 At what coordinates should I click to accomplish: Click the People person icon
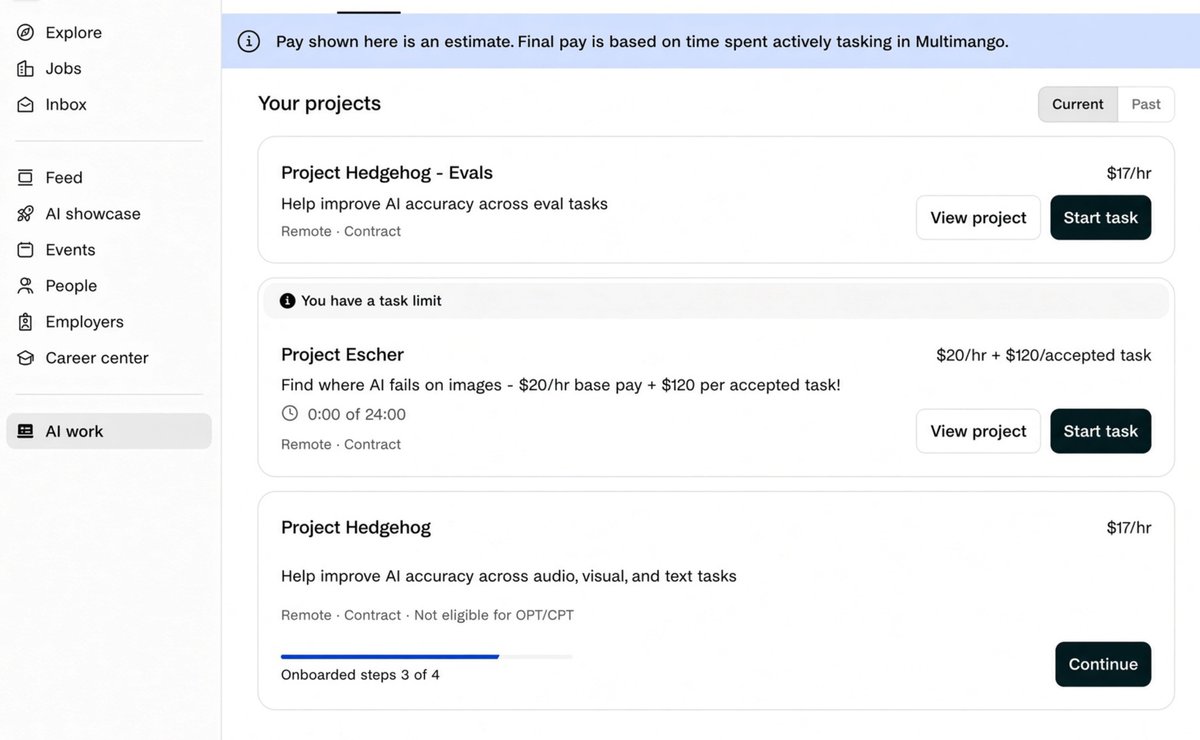tap(26, 286)
